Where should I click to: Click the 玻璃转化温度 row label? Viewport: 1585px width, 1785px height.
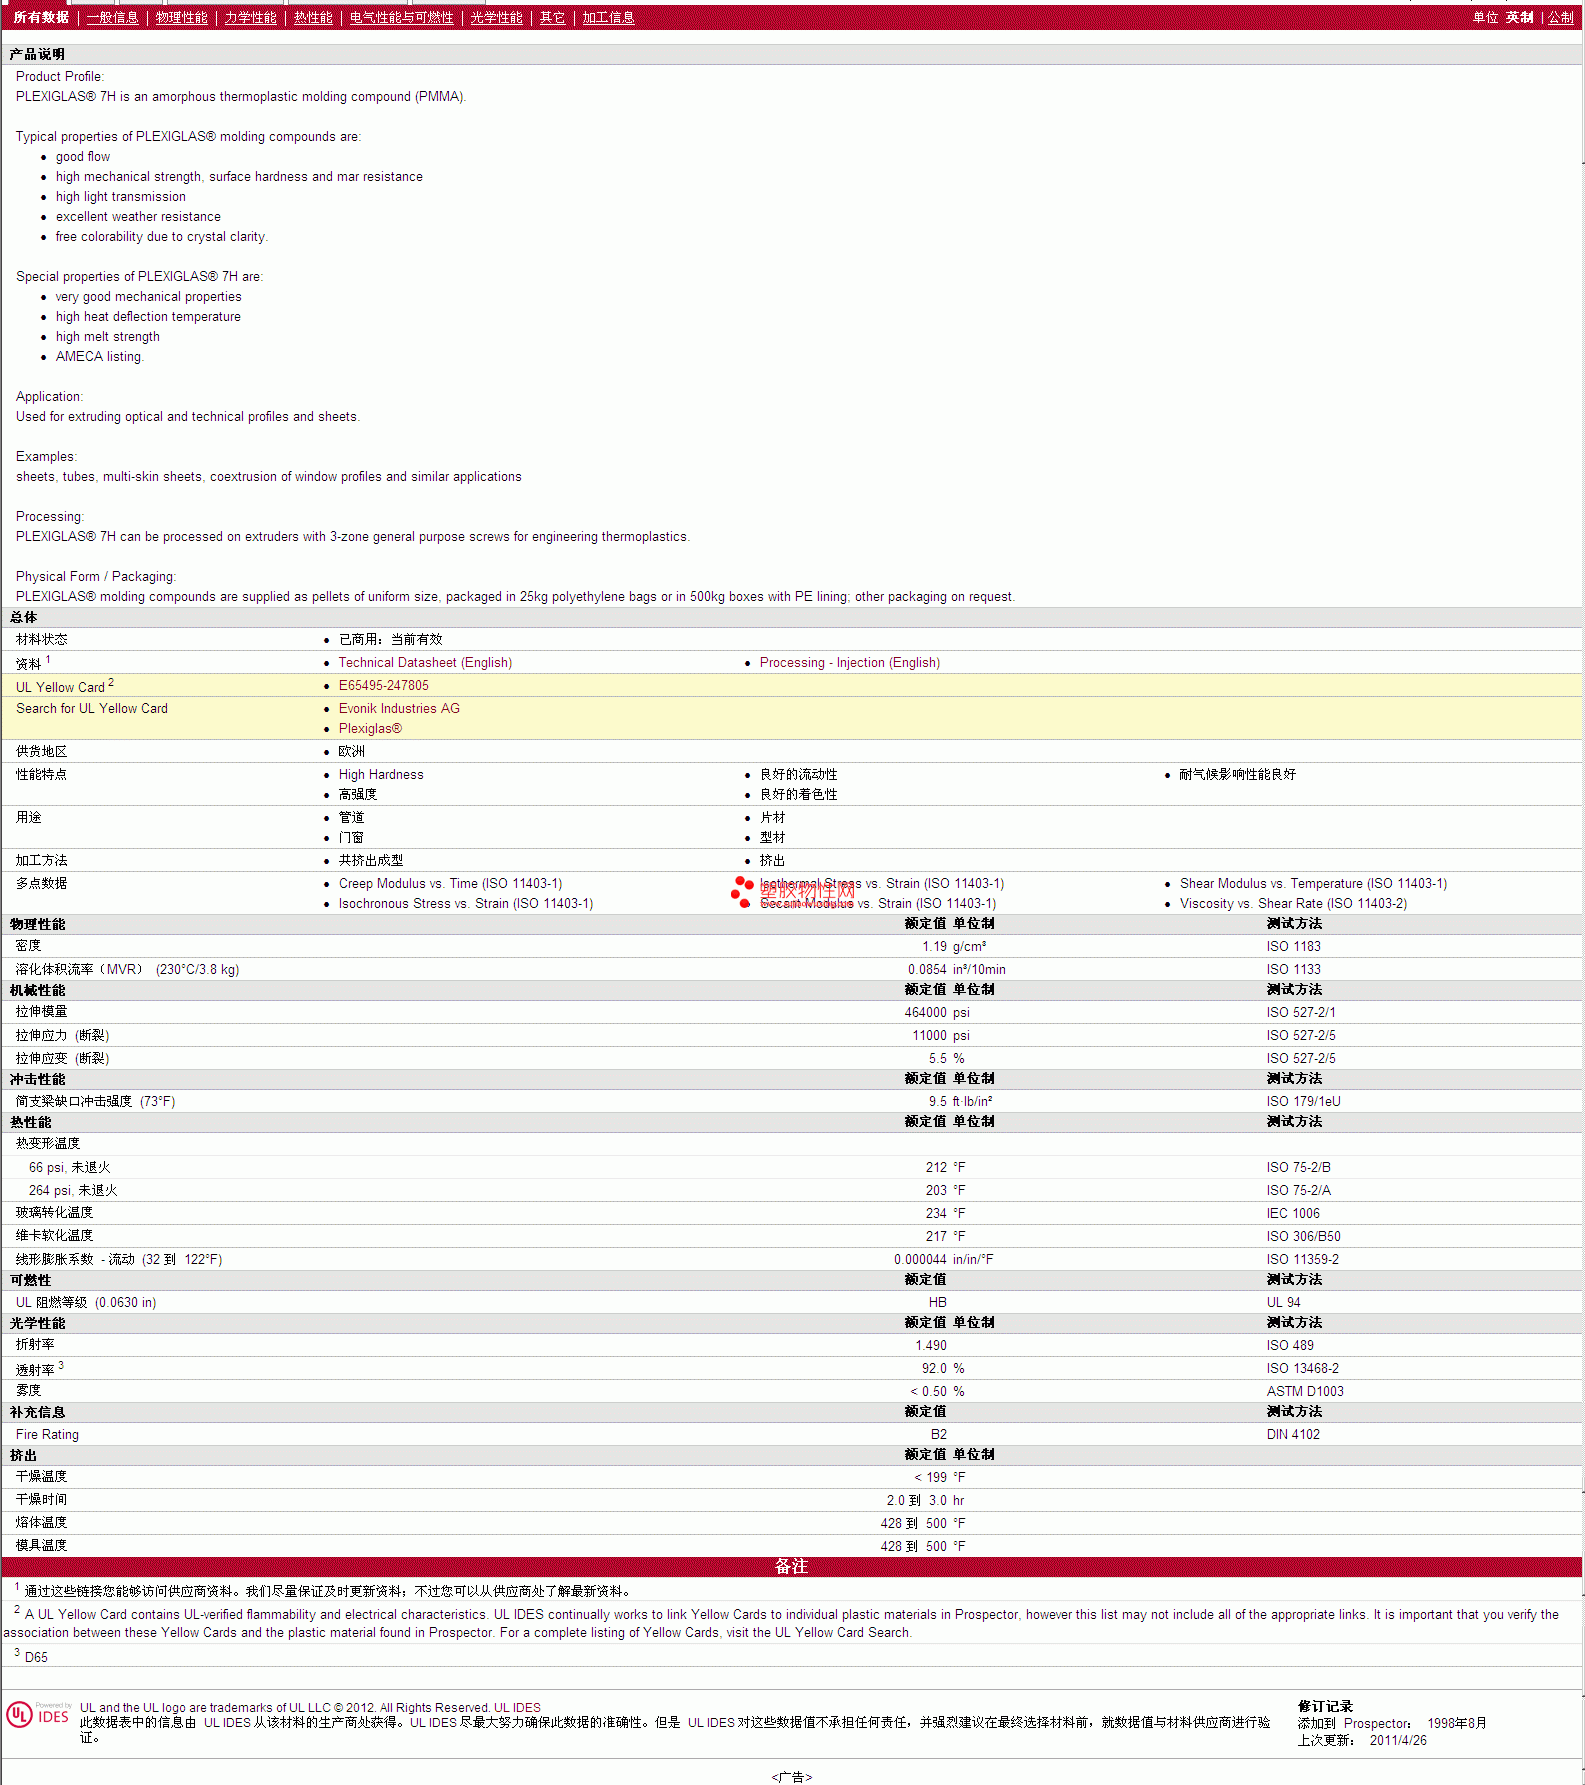[54, 1213]
